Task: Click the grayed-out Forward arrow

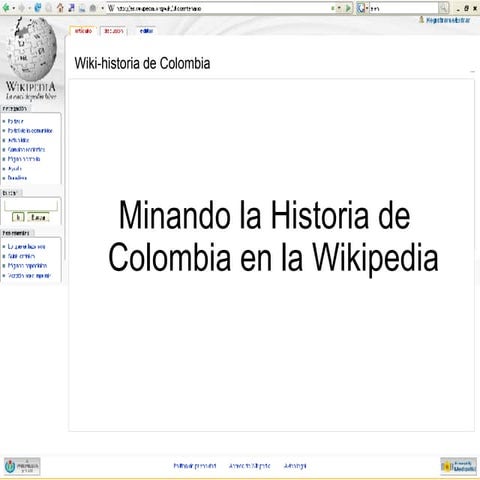Action: [x=22, y=8]
